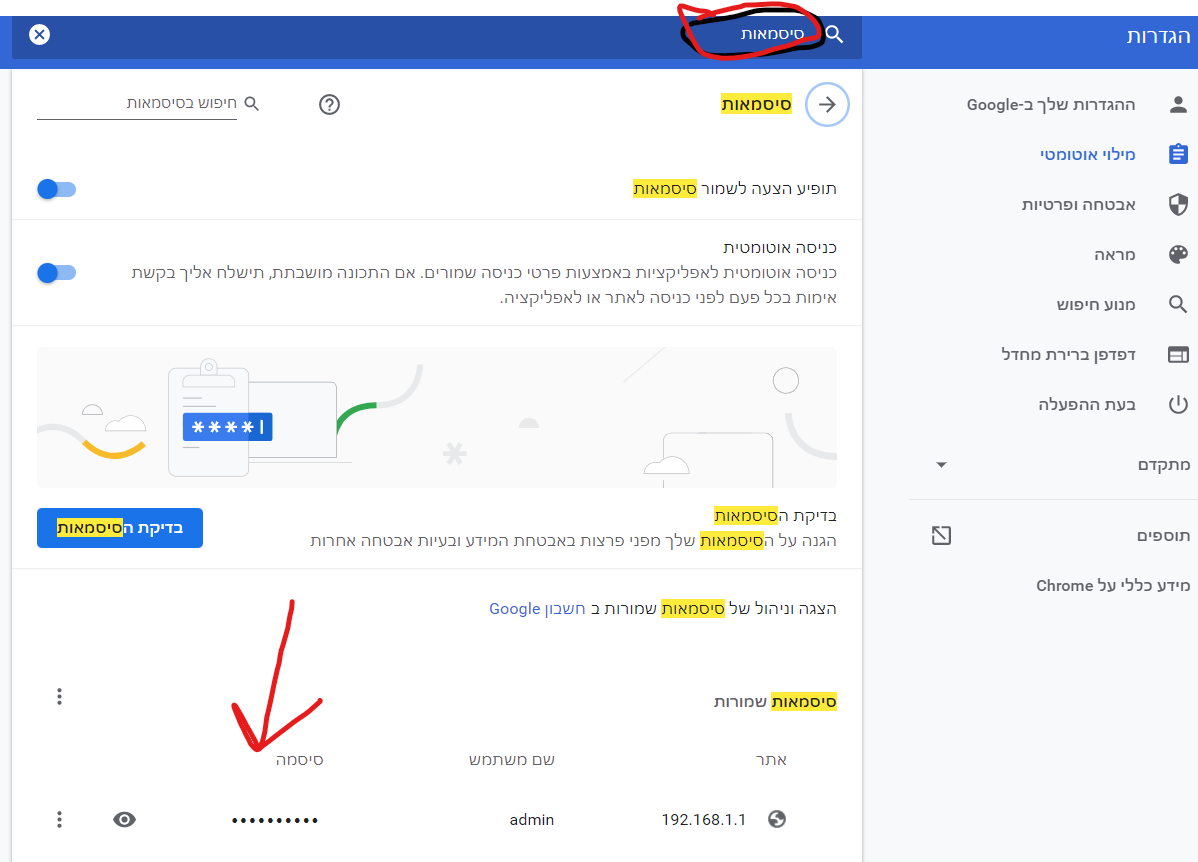1198x862 pixels.
Task: Click the blue בדיקת הסיסמאות button
Action: click(120, 528)
